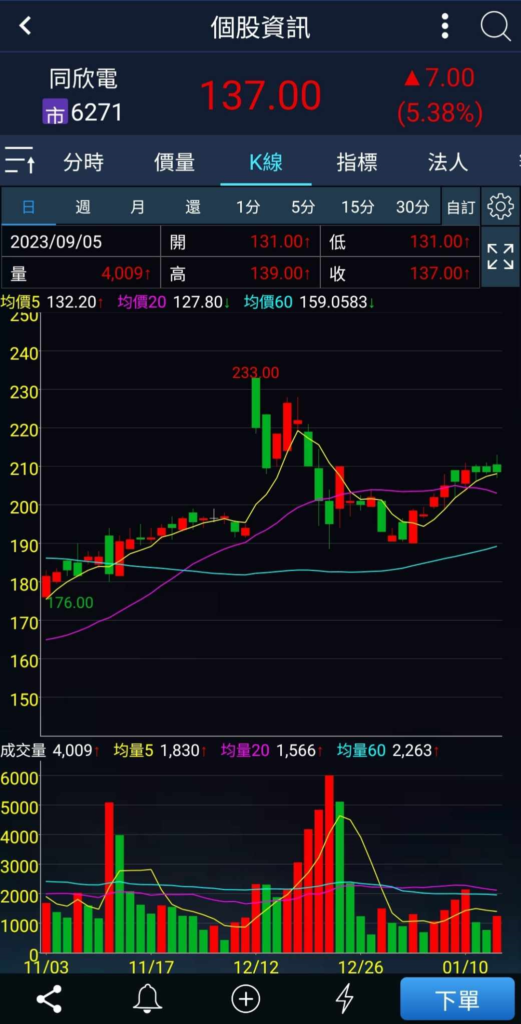Open the search magnifier icon
521x1024 pixels.
point(496,27)
